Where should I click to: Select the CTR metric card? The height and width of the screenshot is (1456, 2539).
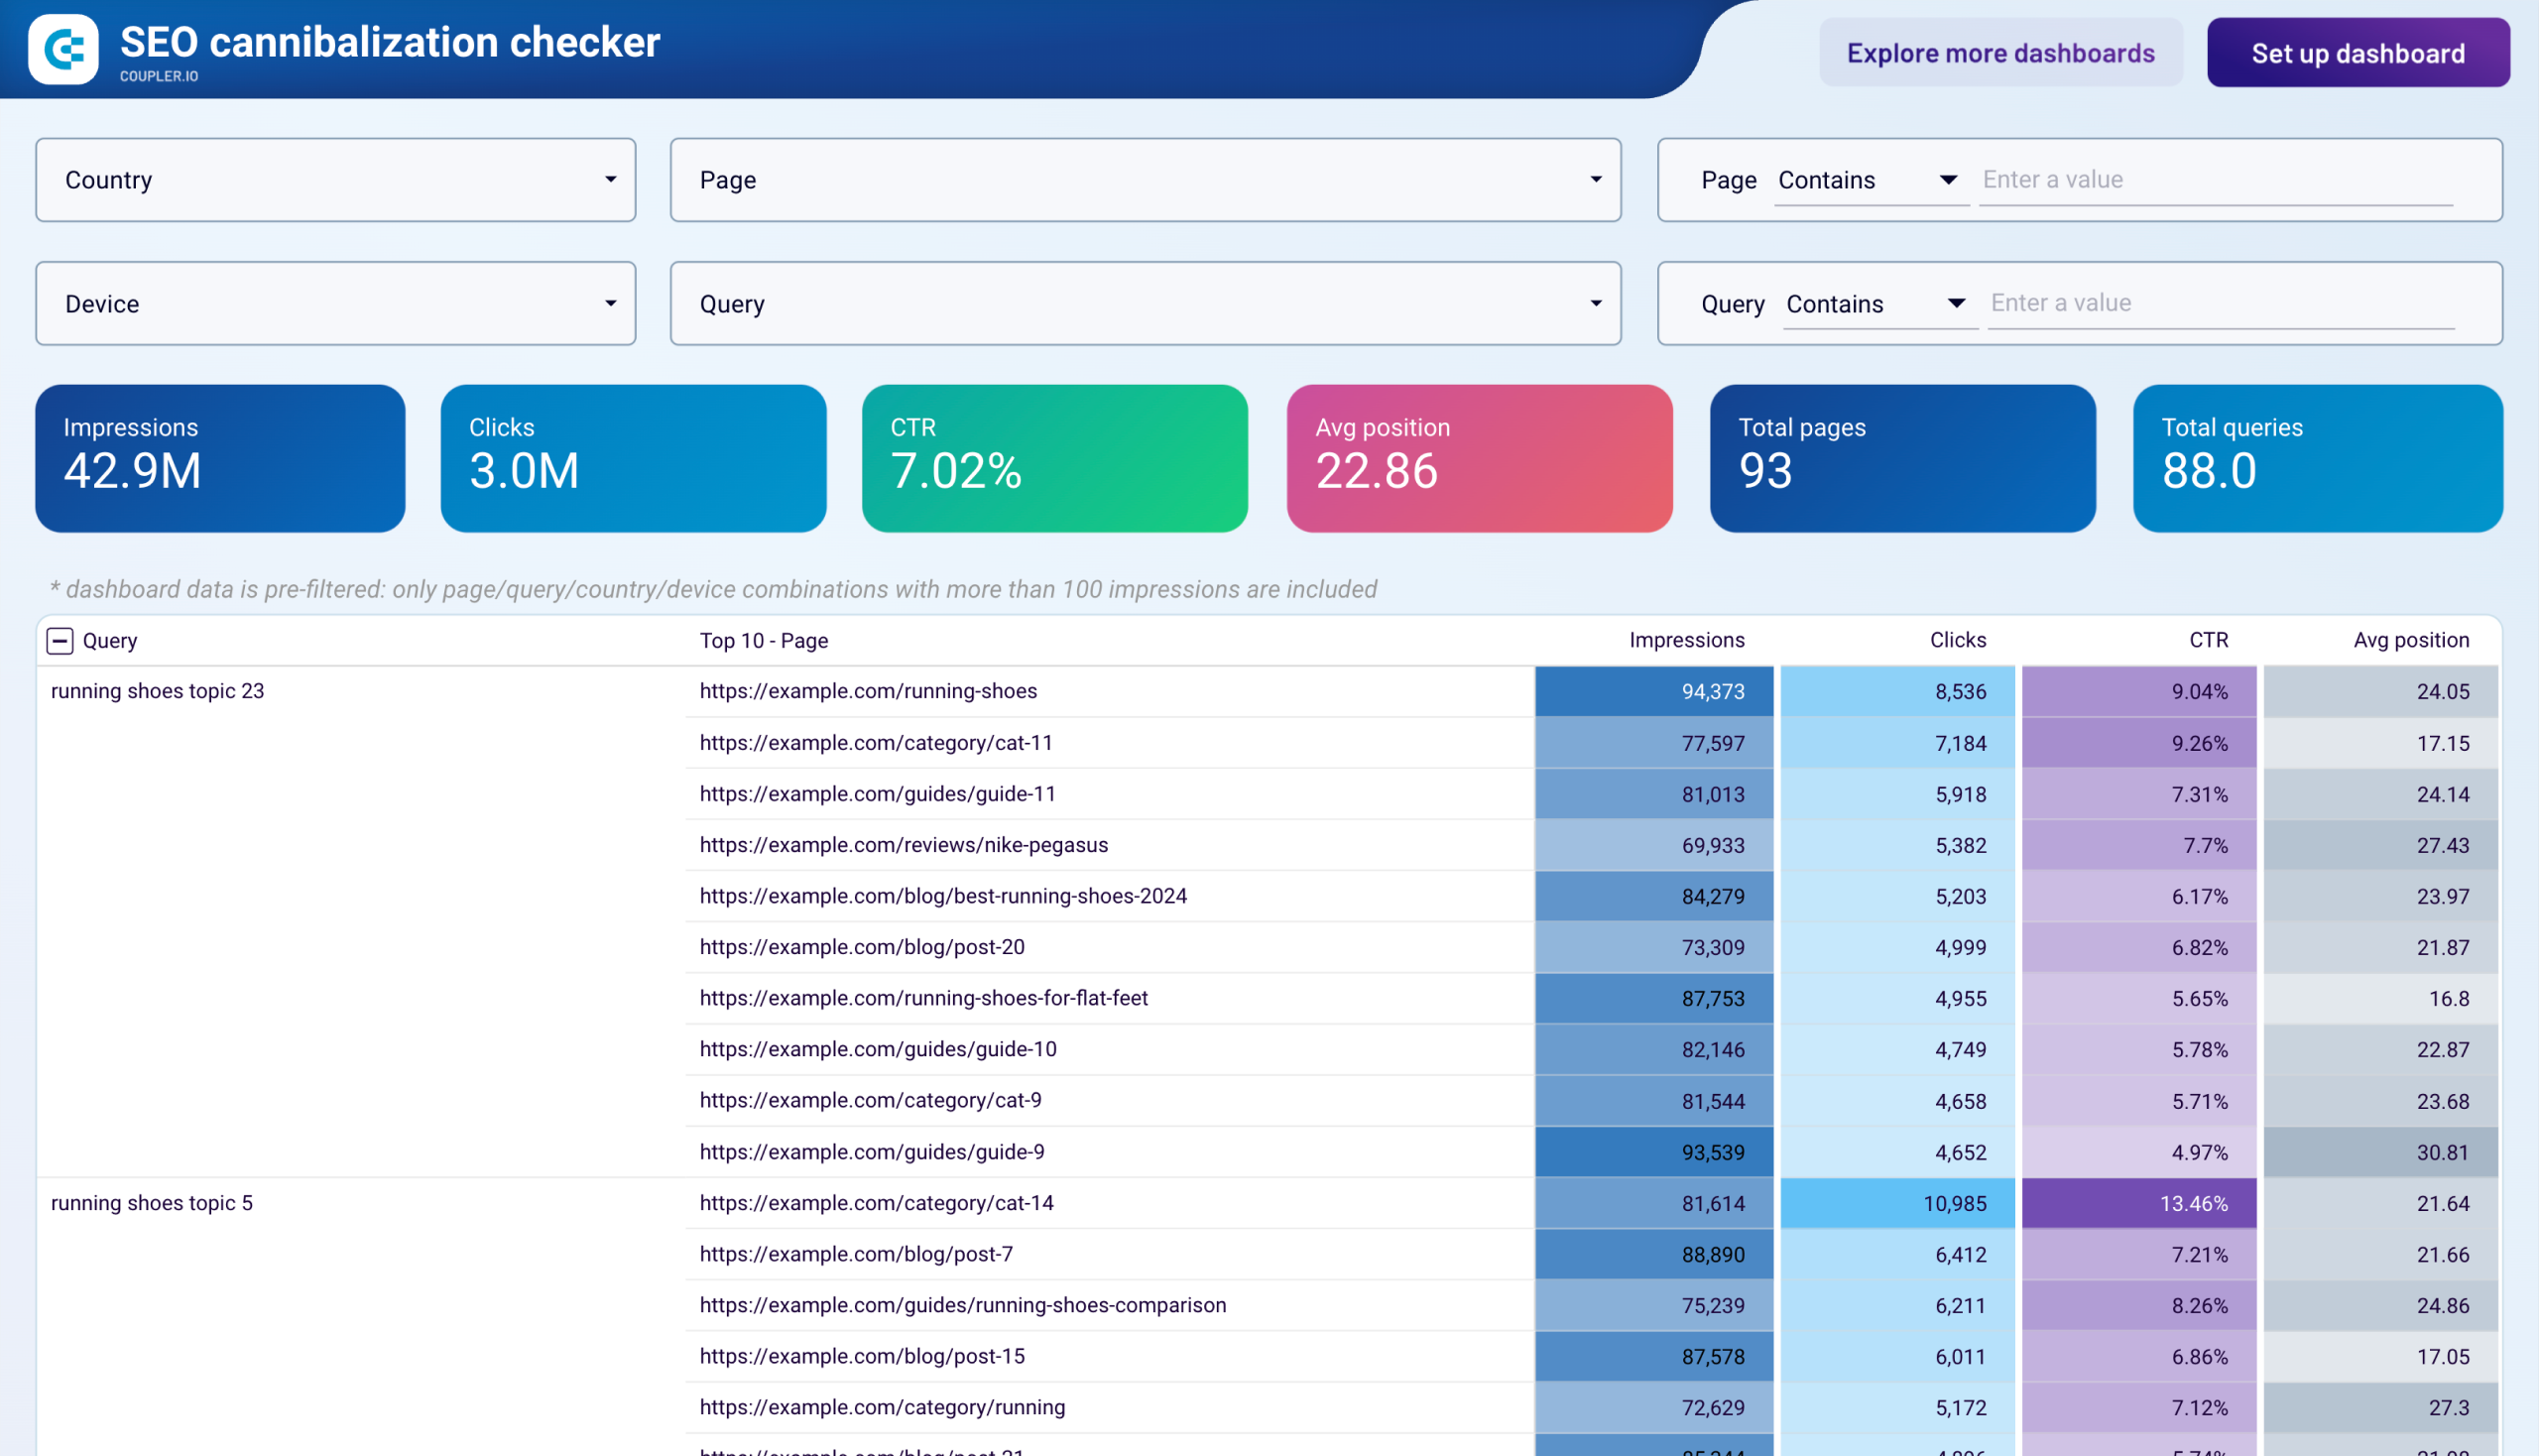1054,458
